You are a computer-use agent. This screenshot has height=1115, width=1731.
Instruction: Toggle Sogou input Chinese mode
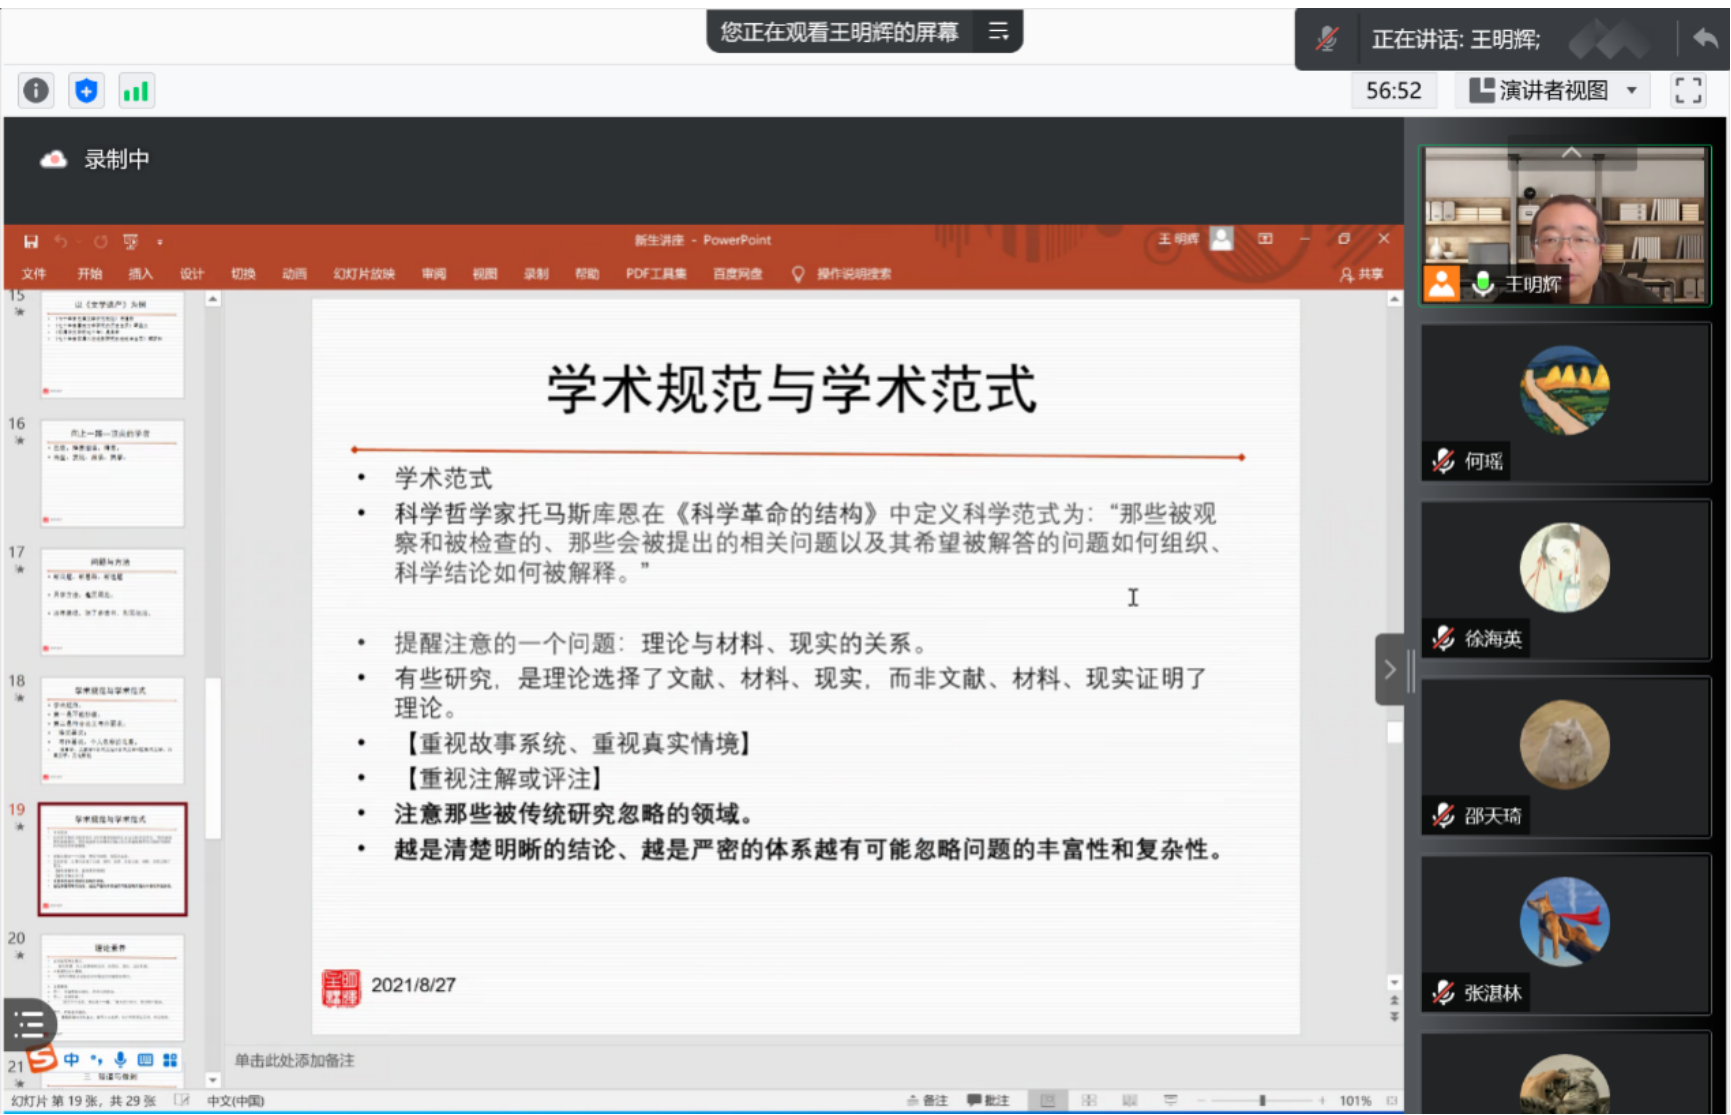tap(71, 1060)
